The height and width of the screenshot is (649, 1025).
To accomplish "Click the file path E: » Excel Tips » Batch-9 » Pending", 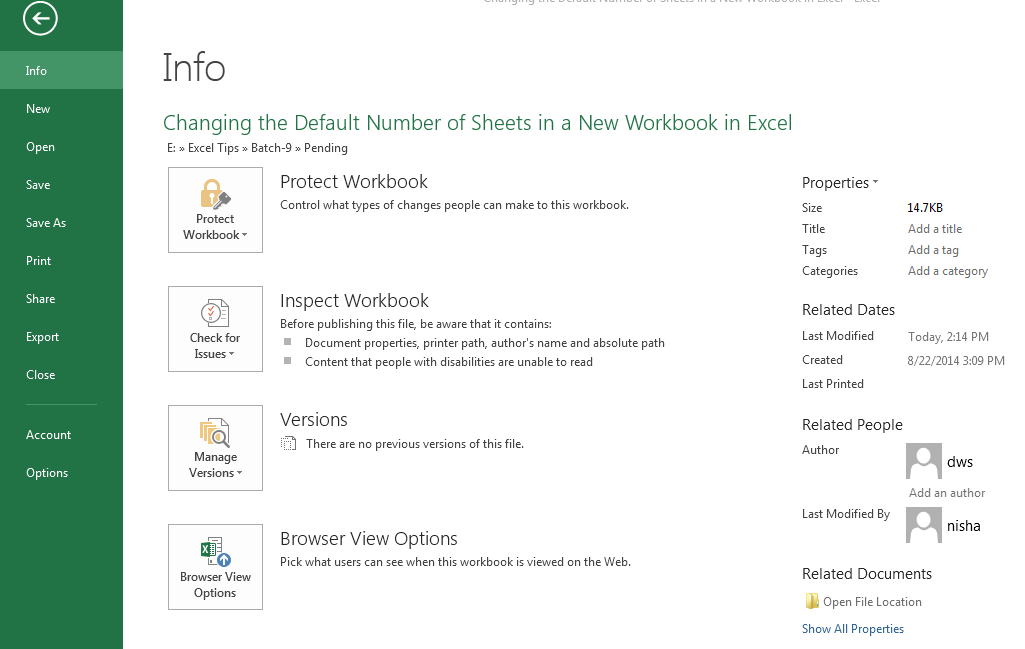I will 257,148.
